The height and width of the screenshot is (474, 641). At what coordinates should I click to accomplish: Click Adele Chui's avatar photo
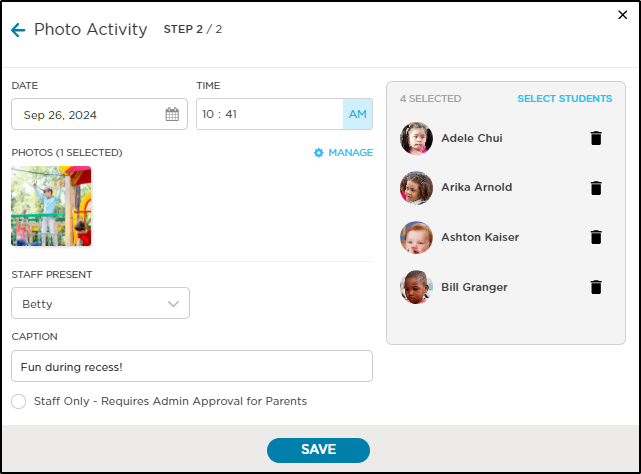pos(416,138)
